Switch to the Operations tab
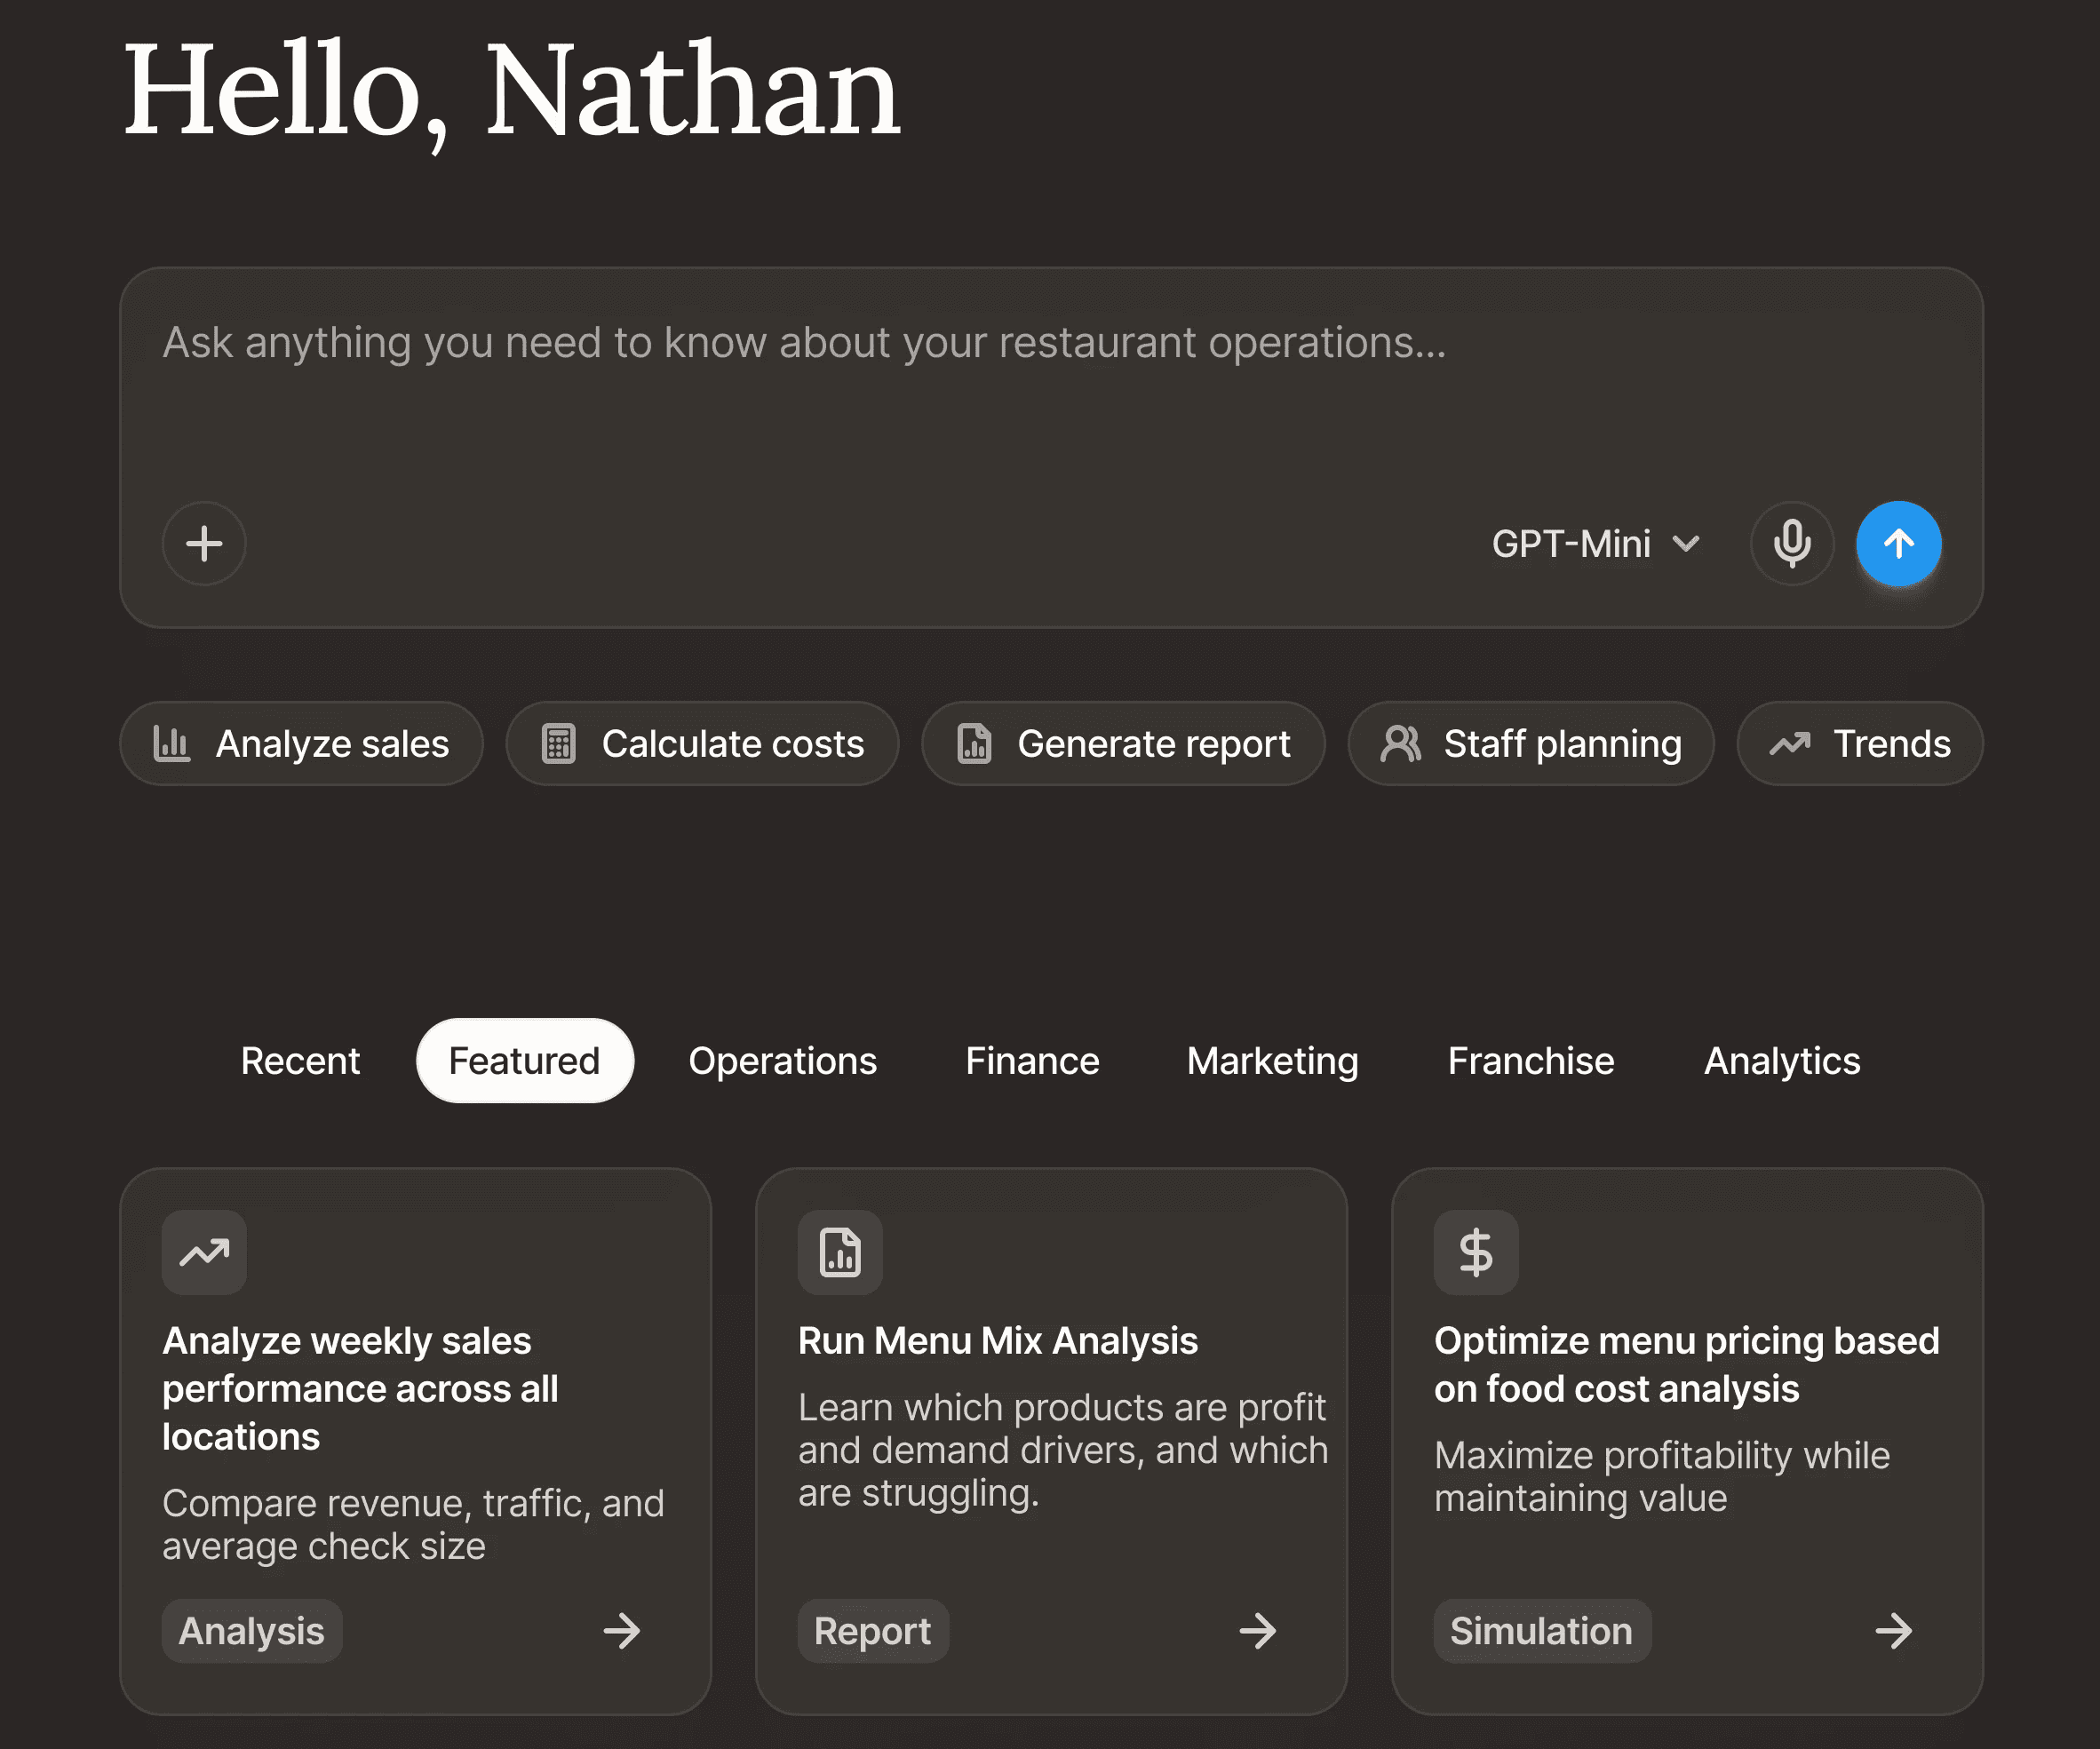Viewport: 2100px width, 1749px height. 782,1061
